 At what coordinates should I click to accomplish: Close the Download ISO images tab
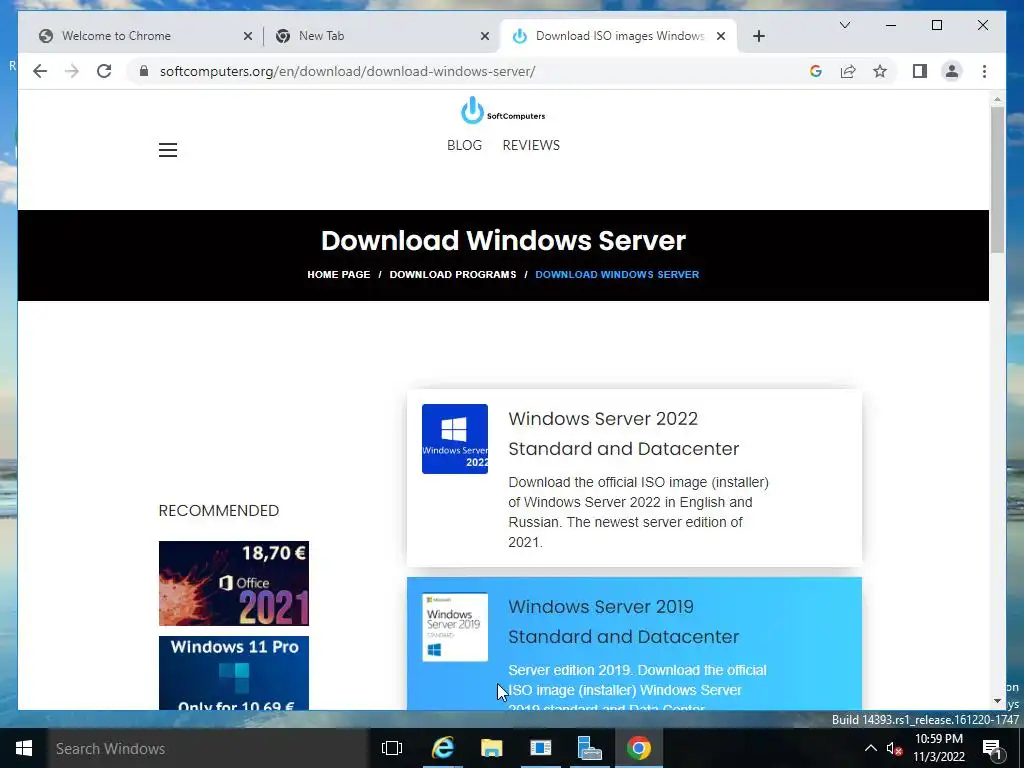tap(720, 36)
